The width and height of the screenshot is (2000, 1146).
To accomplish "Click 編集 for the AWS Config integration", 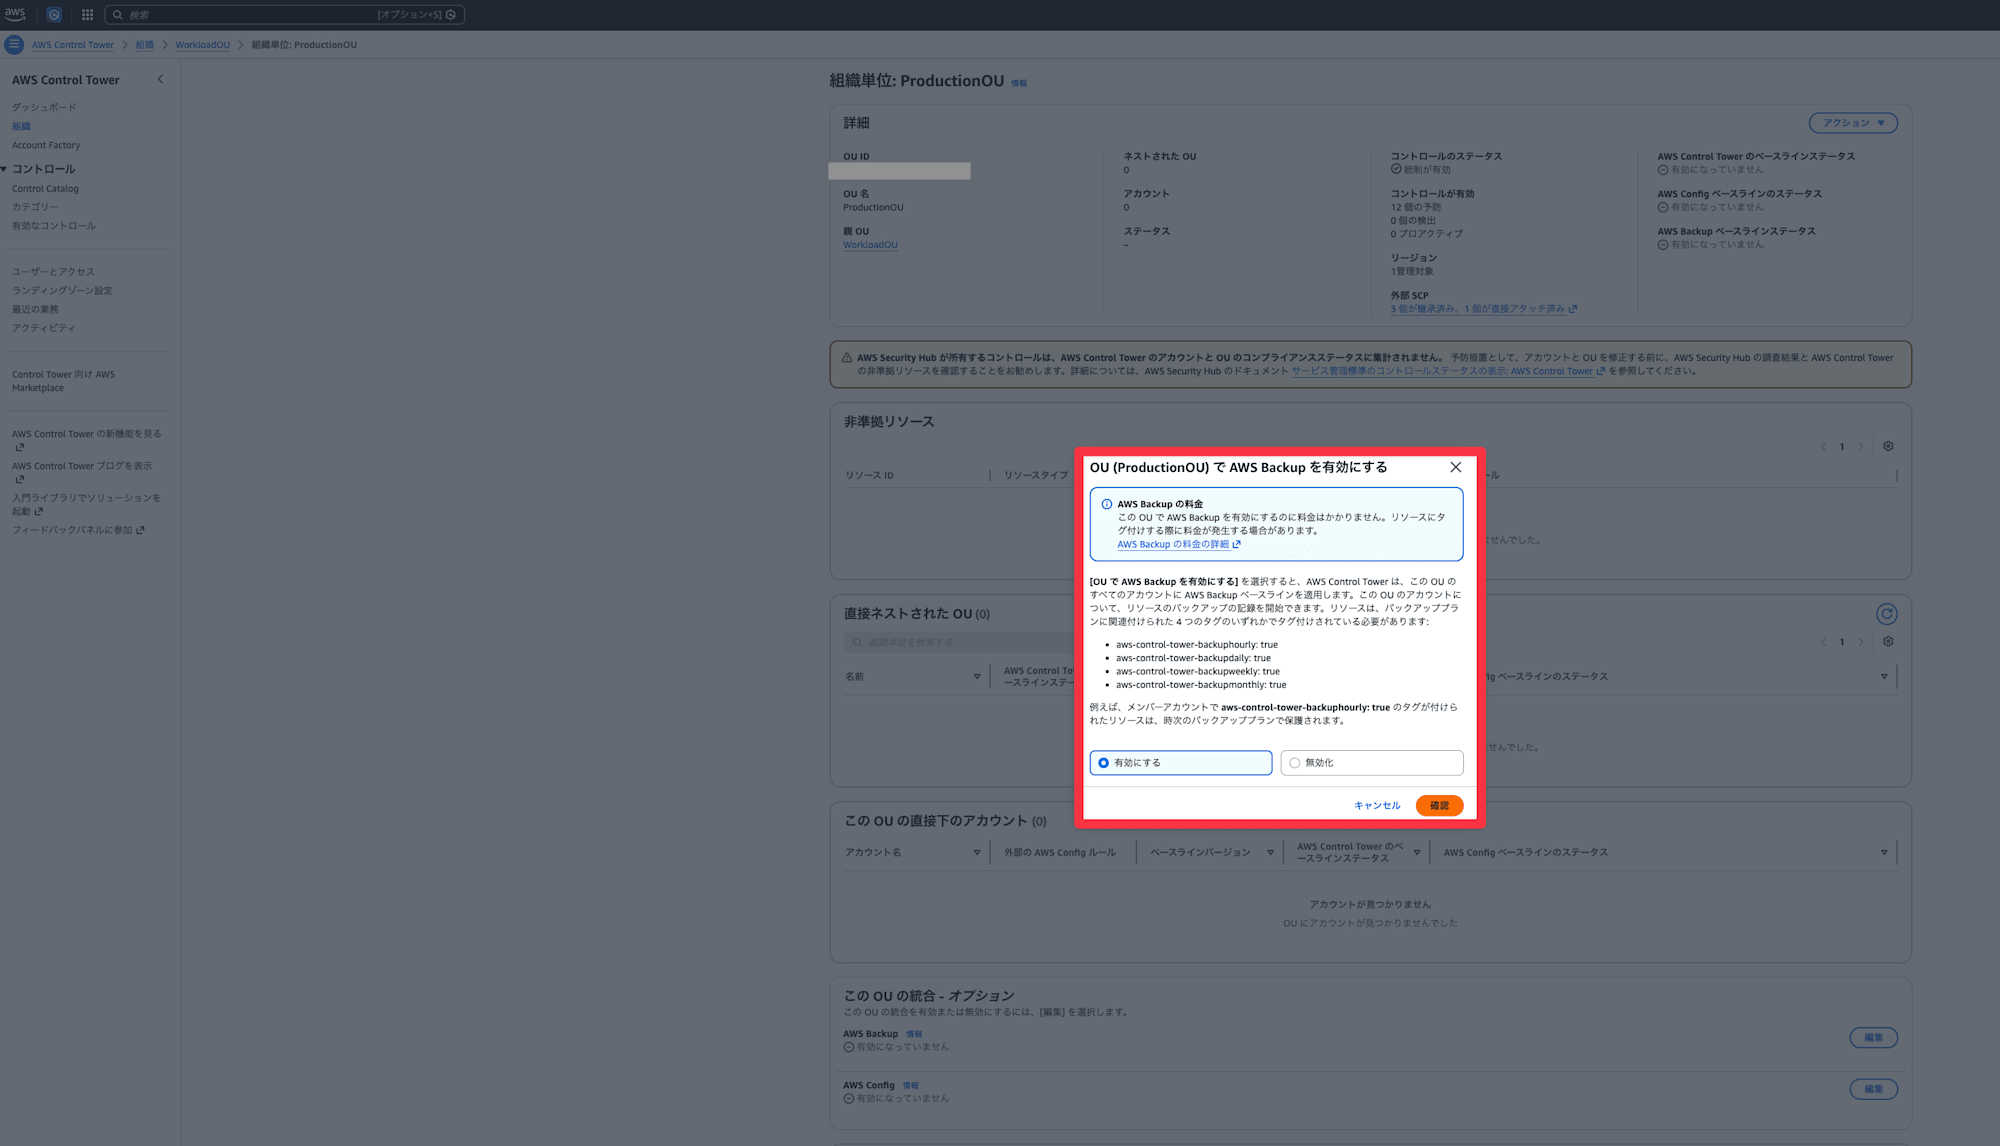I will 1873,1089.
